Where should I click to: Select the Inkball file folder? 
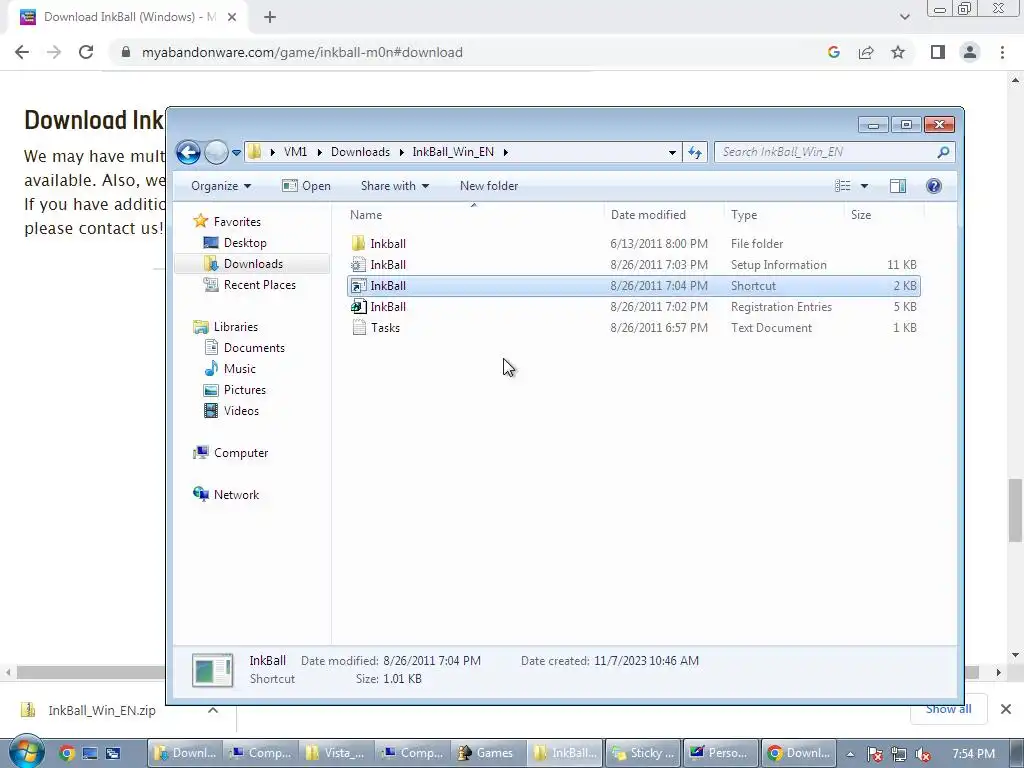[x=633, y=244]
